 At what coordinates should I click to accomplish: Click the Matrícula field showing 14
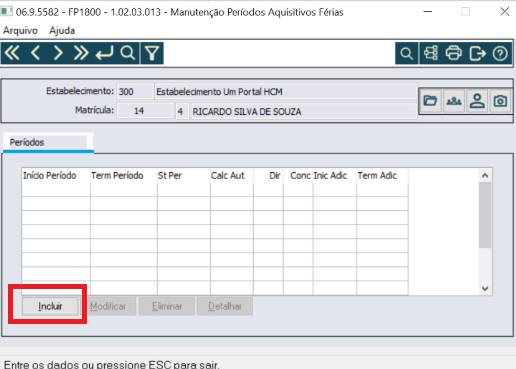pyautogui.click(x=145, y=111)
